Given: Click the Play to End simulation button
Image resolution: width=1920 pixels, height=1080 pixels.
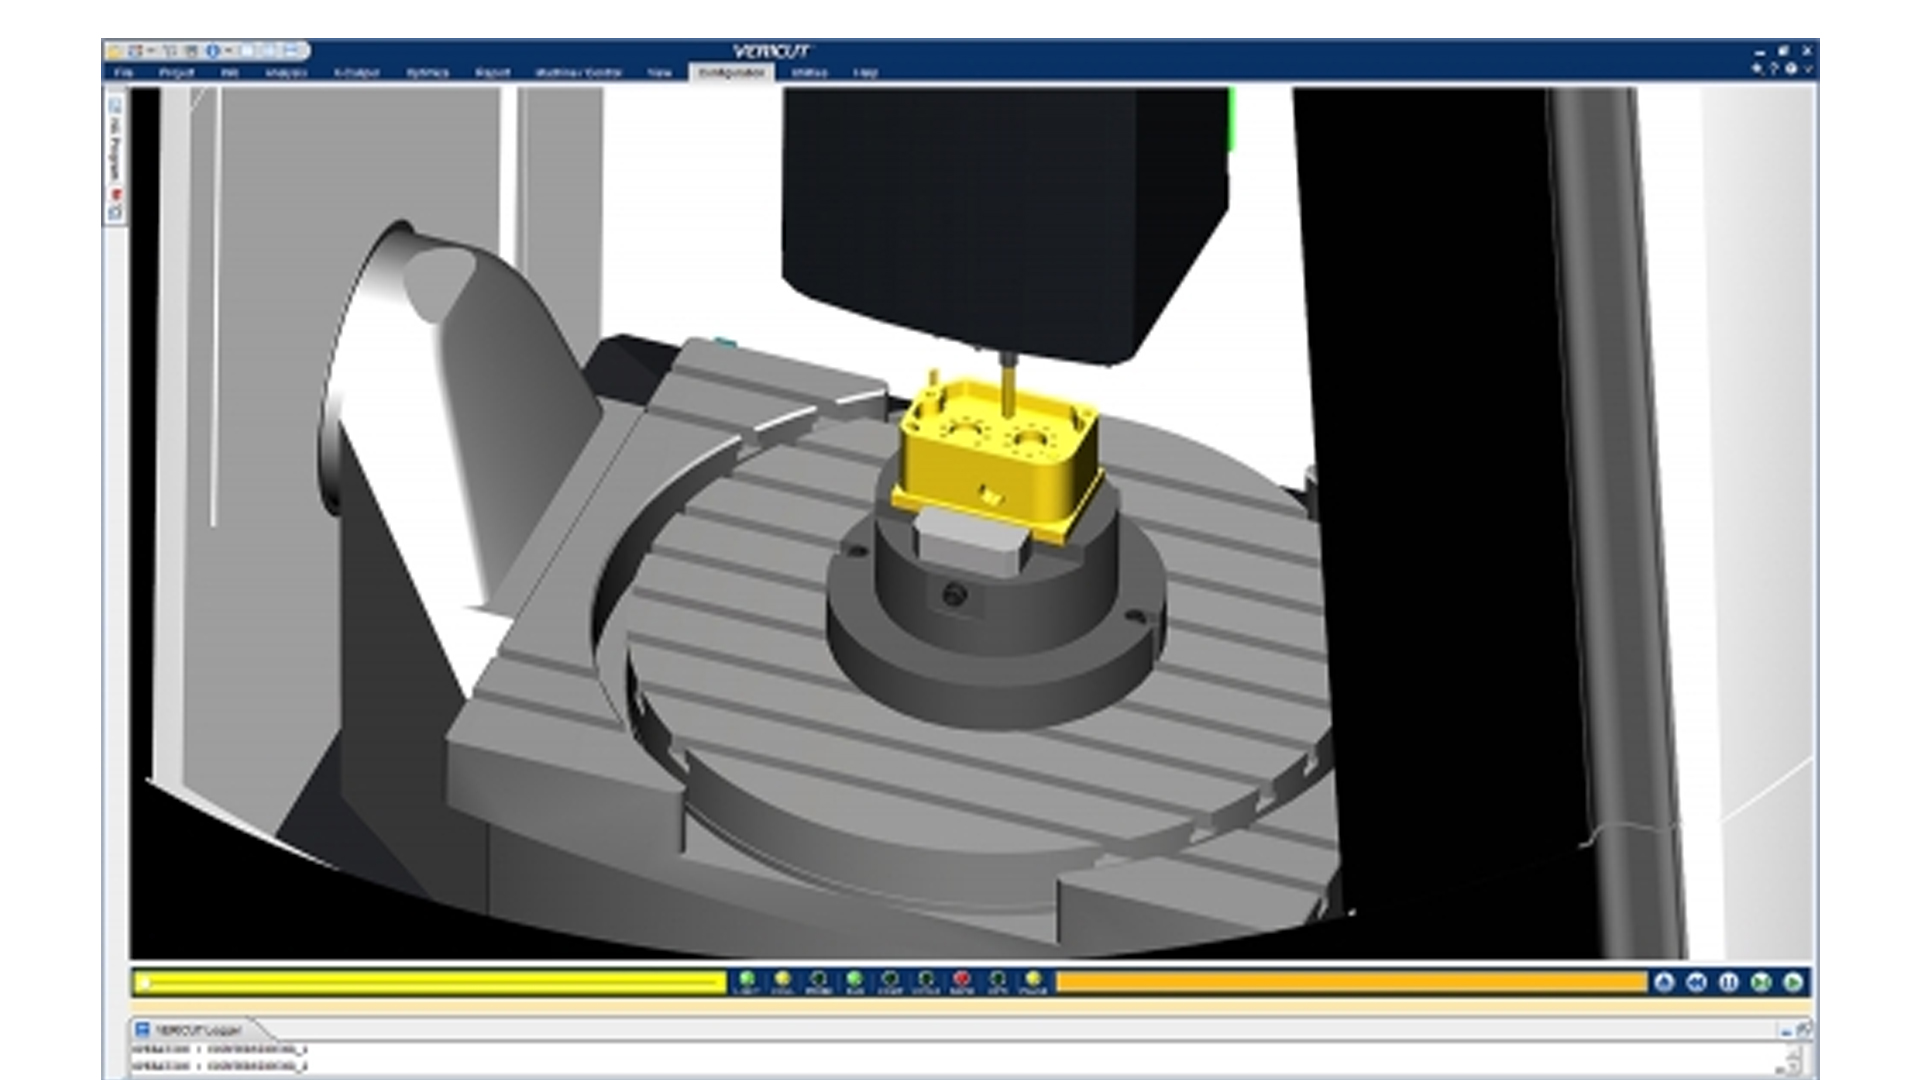Looking at the screenshot, I should coord(1793,982).
